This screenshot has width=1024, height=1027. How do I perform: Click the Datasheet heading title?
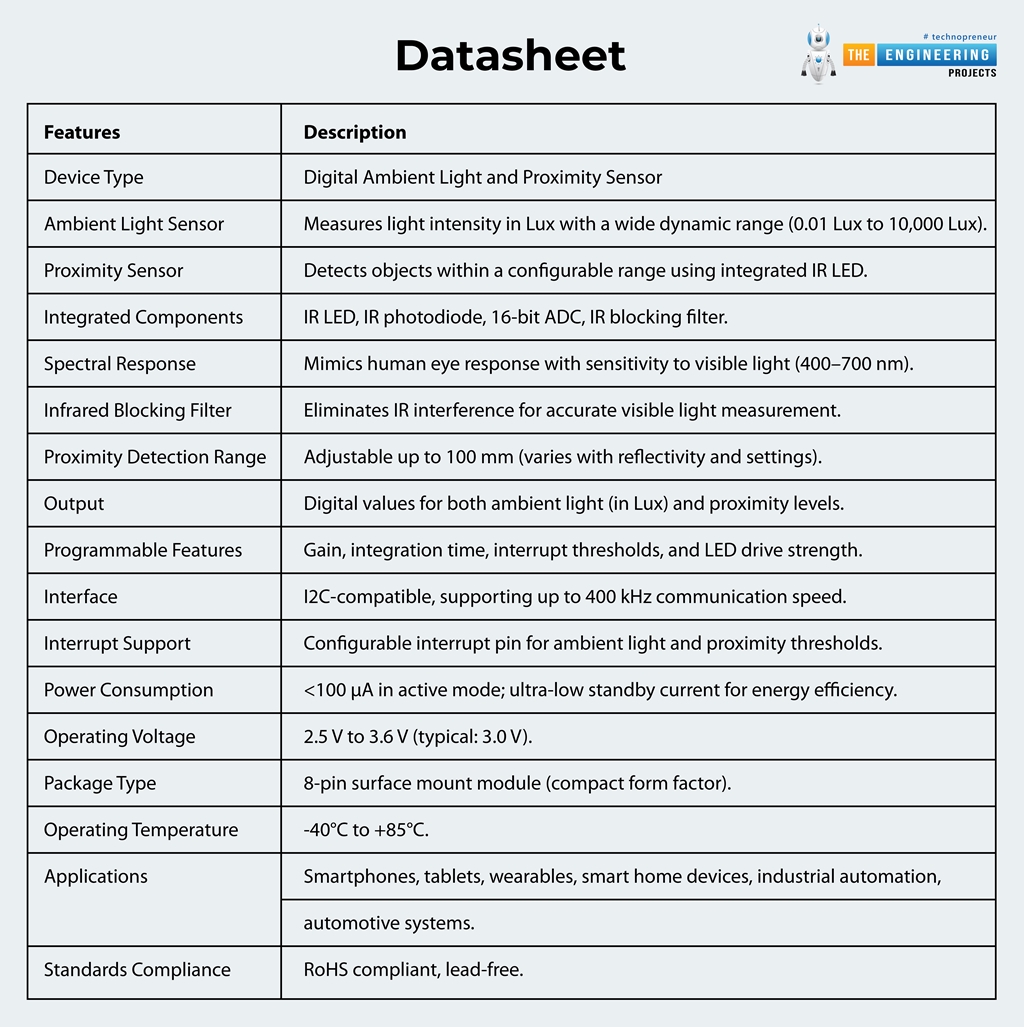point(510,56)
